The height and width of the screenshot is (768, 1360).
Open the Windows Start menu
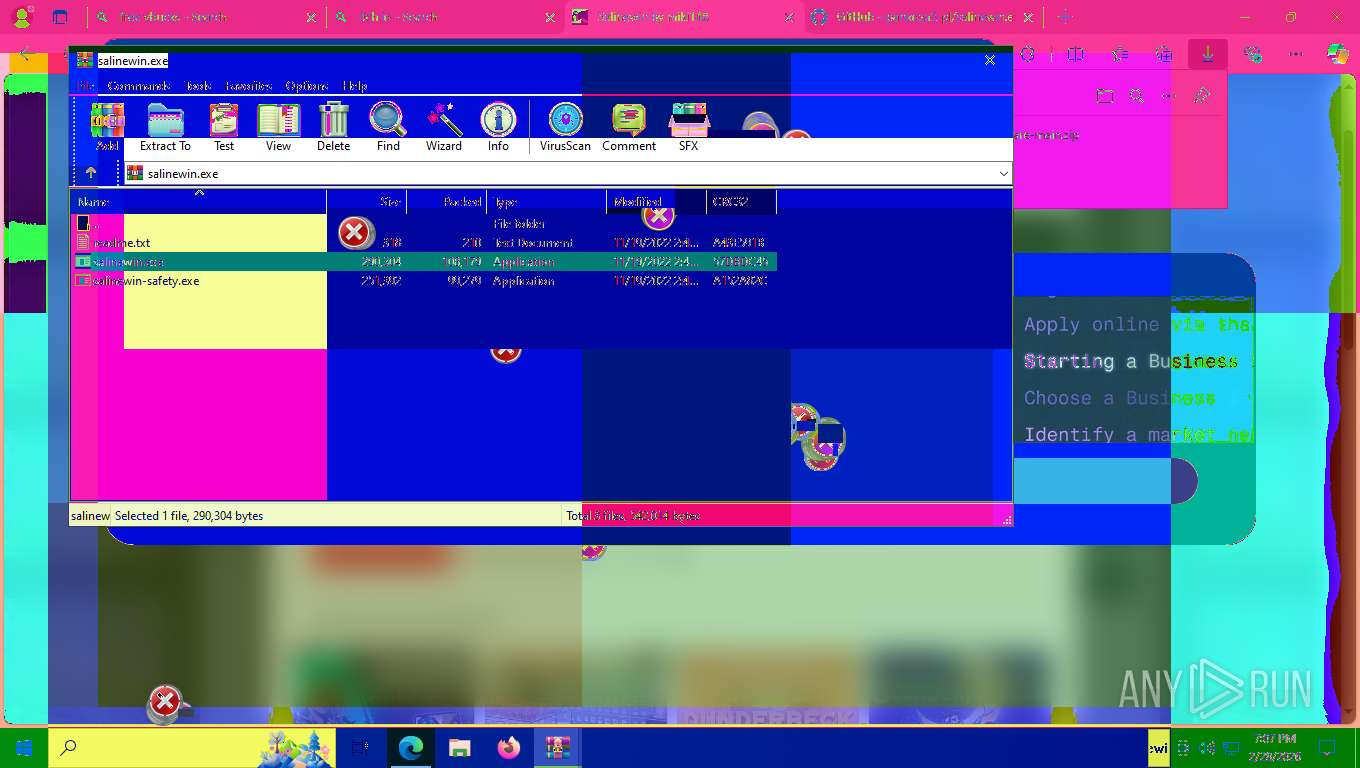(24, 748)
